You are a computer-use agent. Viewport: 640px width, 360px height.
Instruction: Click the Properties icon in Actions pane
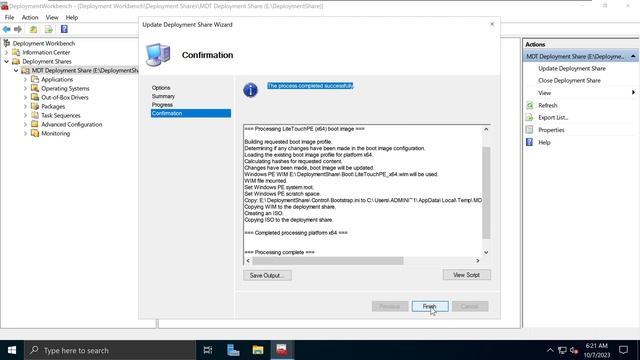(529, 130)
